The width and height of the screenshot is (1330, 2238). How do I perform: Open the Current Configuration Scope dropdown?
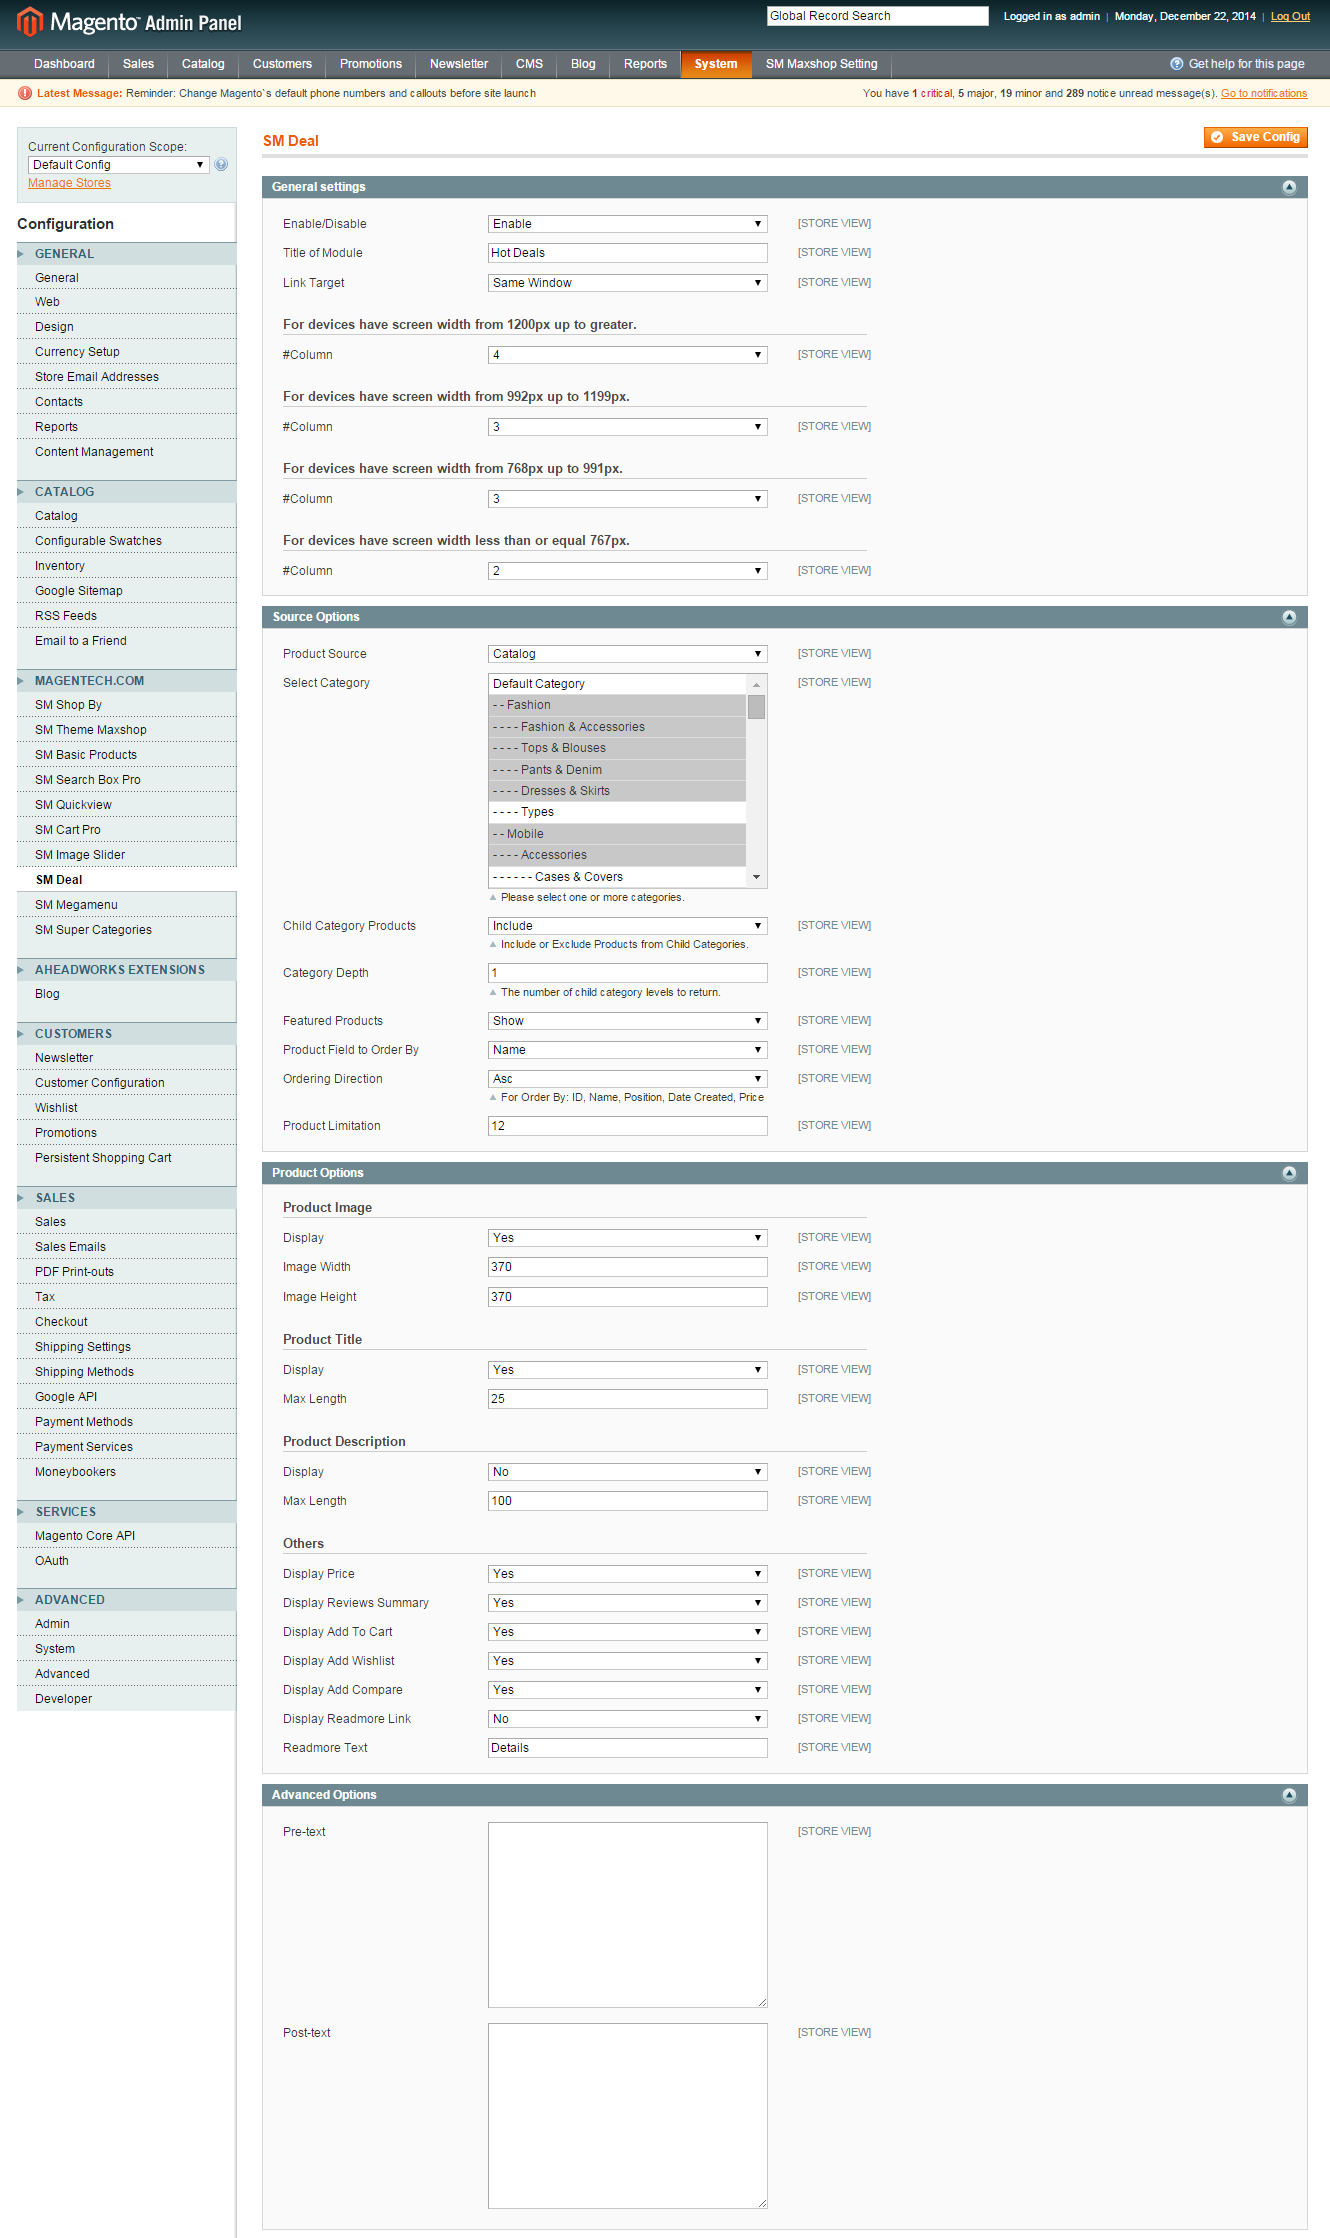tap(118, 165)
